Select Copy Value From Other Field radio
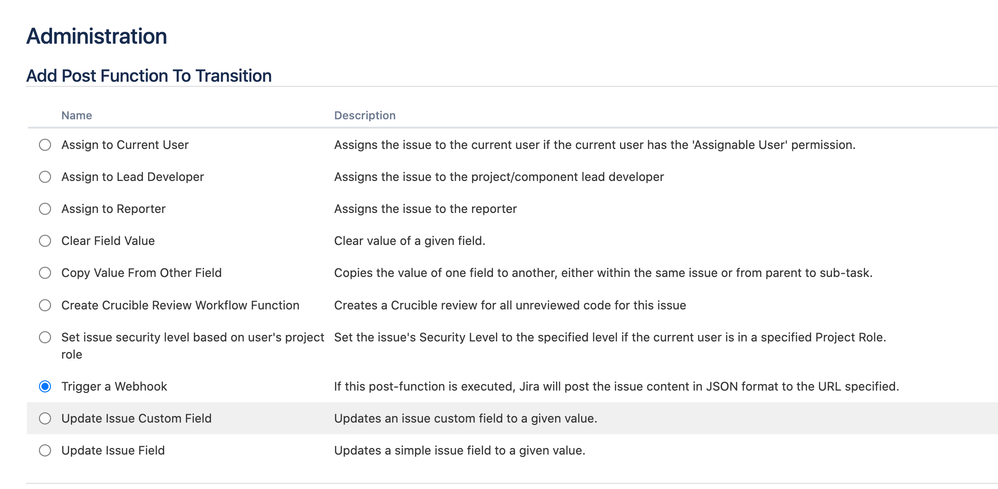This screenshot has height=489, width=998. 45,273
